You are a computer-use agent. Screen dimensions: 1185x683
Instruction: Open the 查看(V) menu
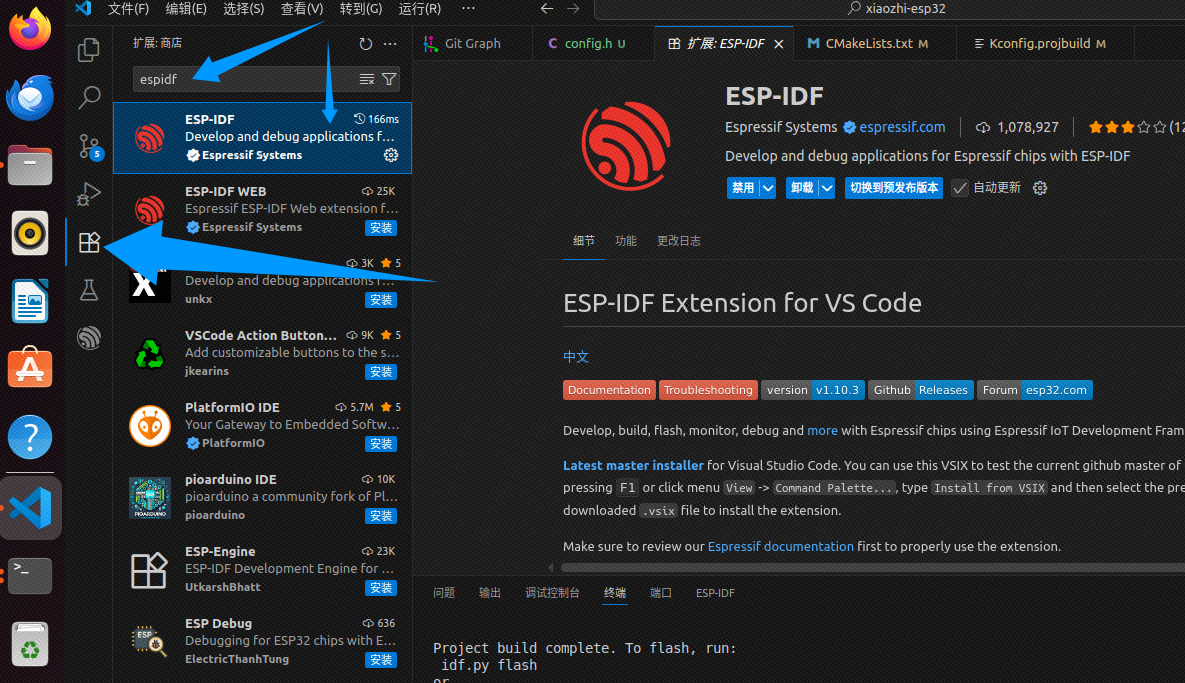click(302, 8)
